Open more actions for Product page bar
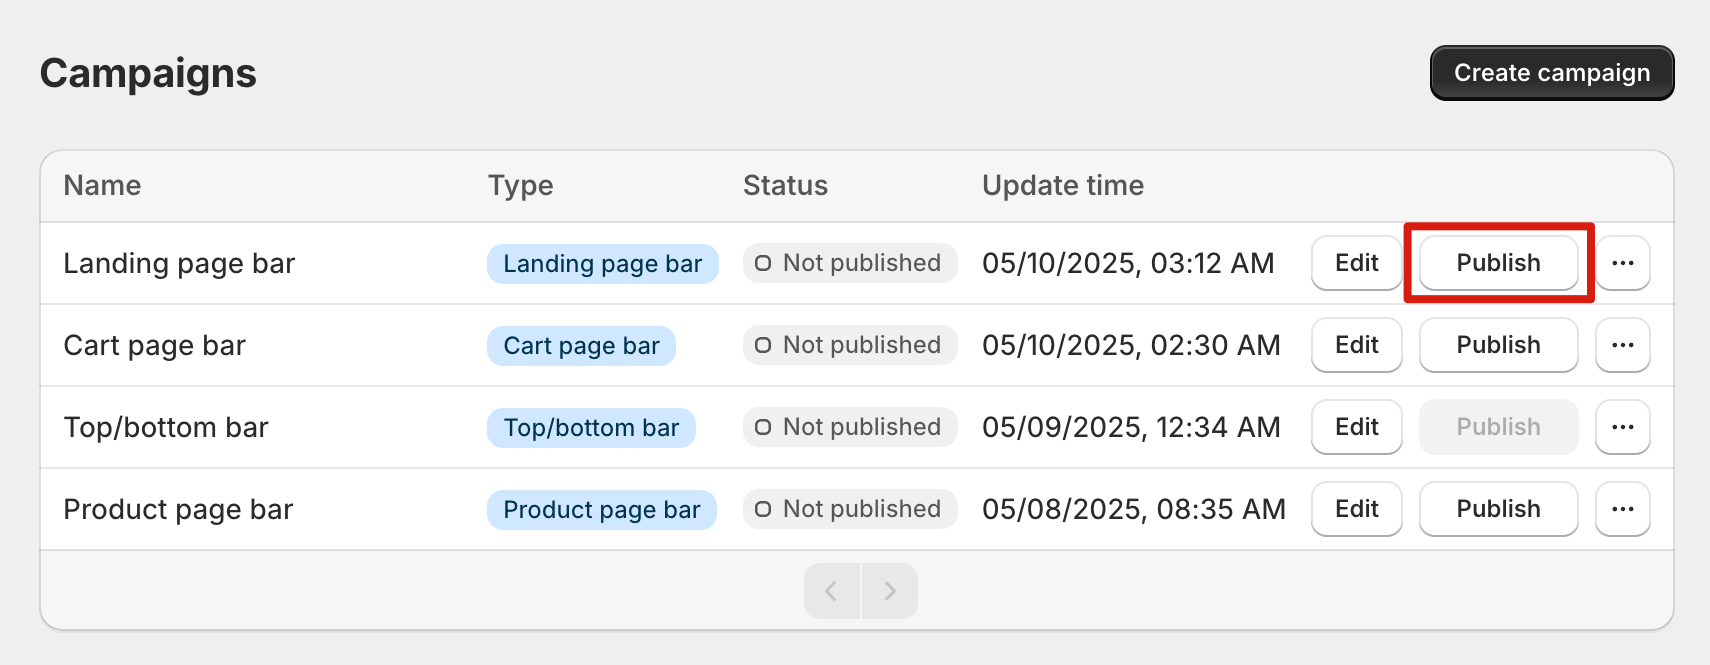 tap(1622, 509)
